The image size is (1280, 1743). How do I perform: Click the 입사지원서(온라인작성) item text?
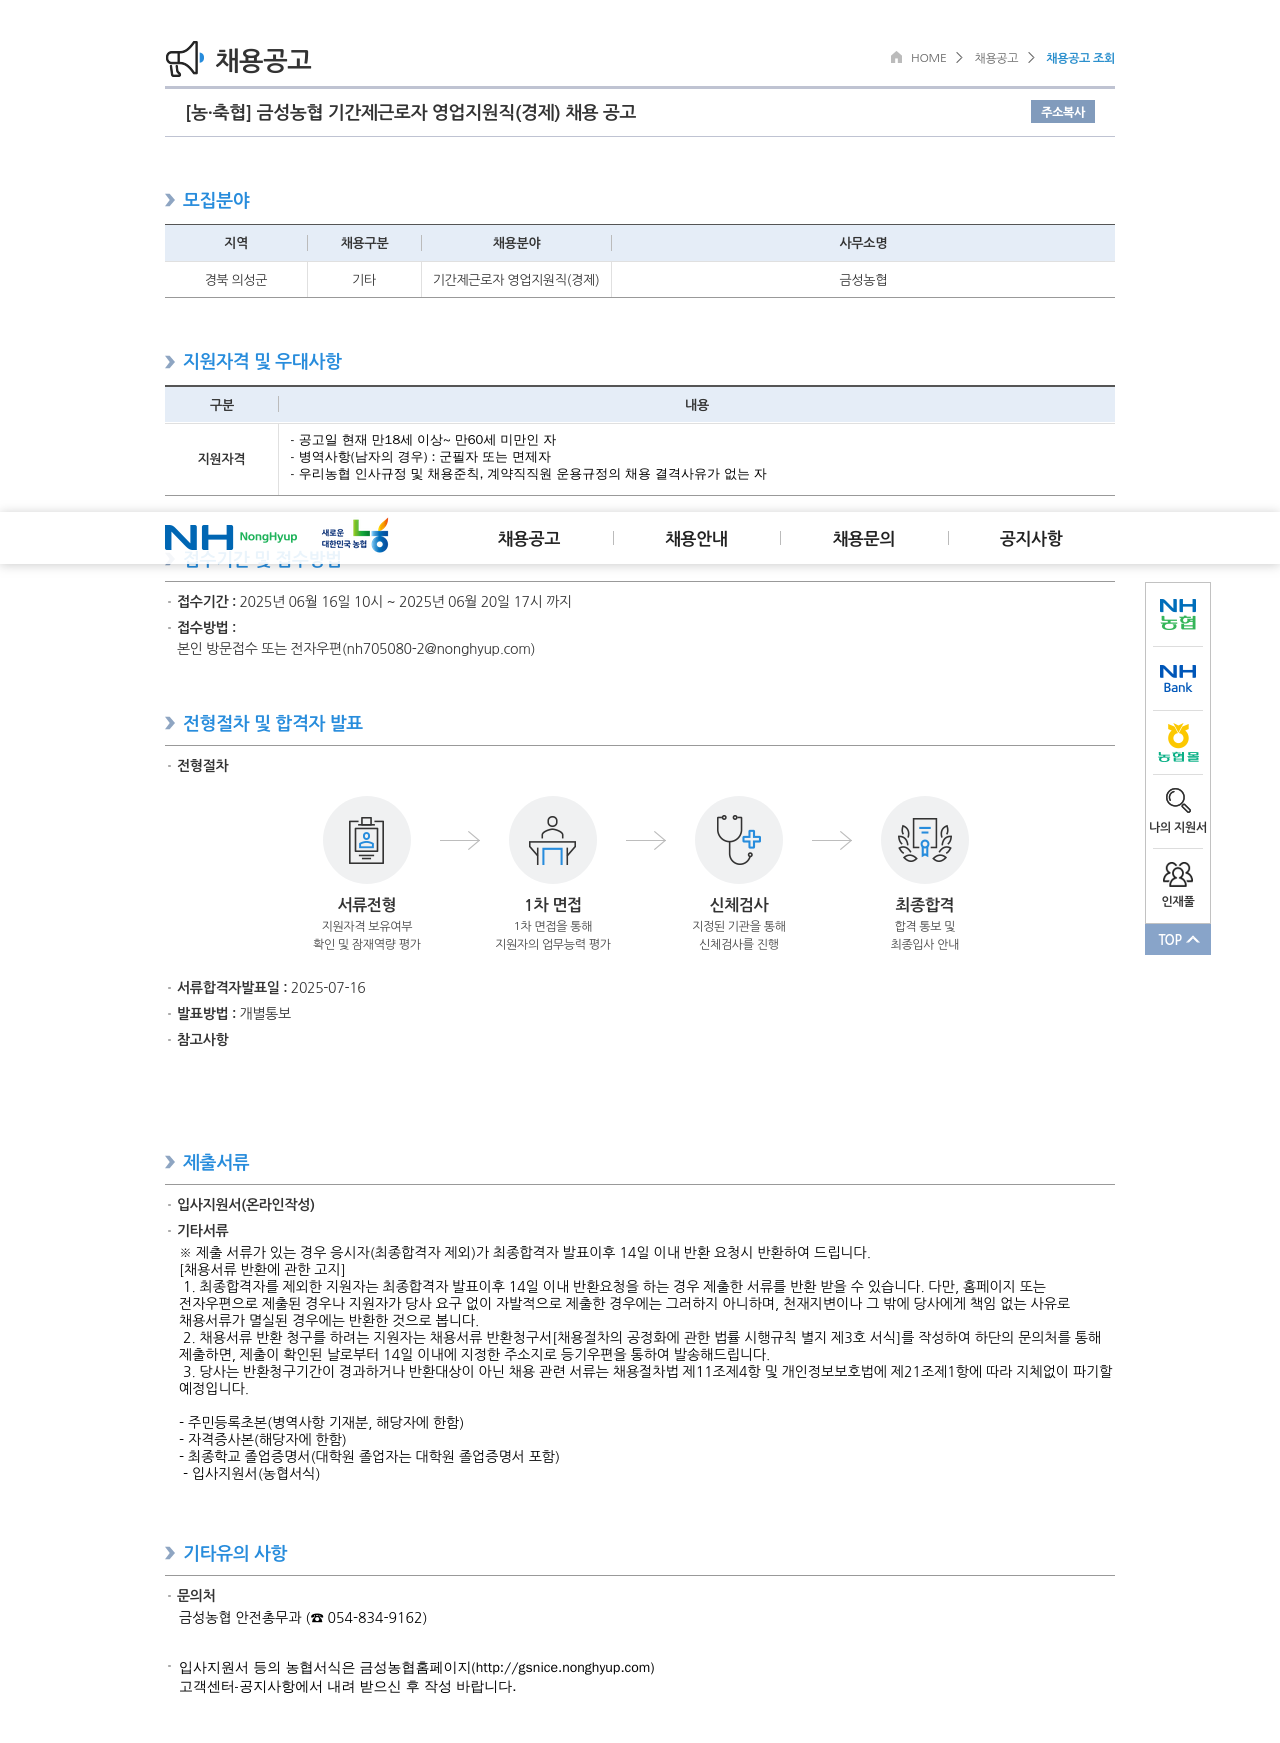pos(246,1204)
